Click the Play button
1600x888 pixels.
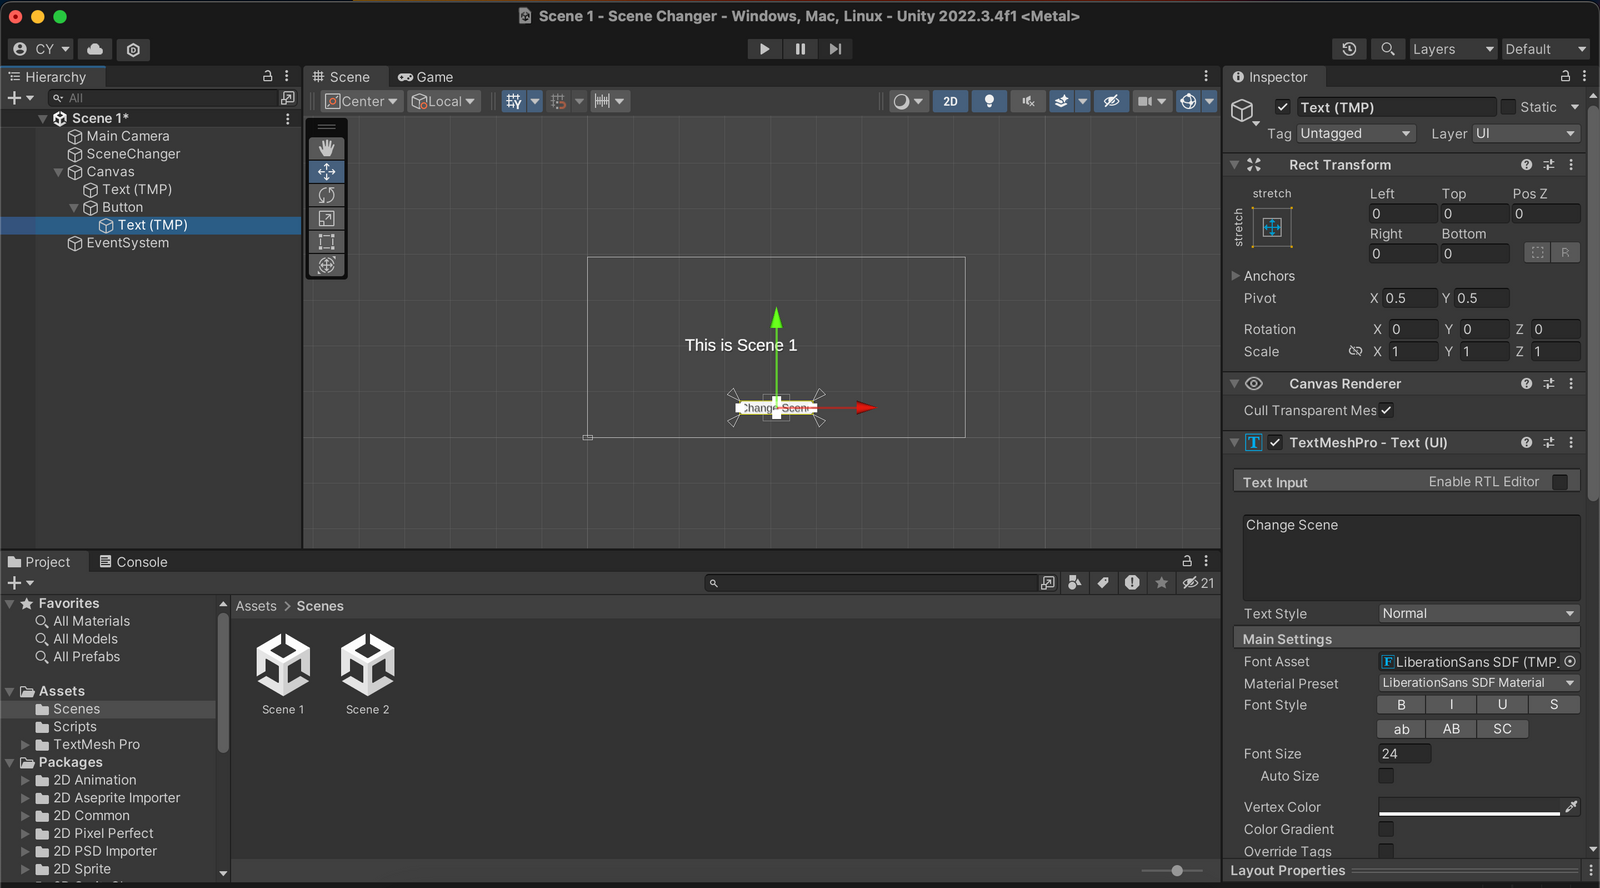click(x=764, y=49)
